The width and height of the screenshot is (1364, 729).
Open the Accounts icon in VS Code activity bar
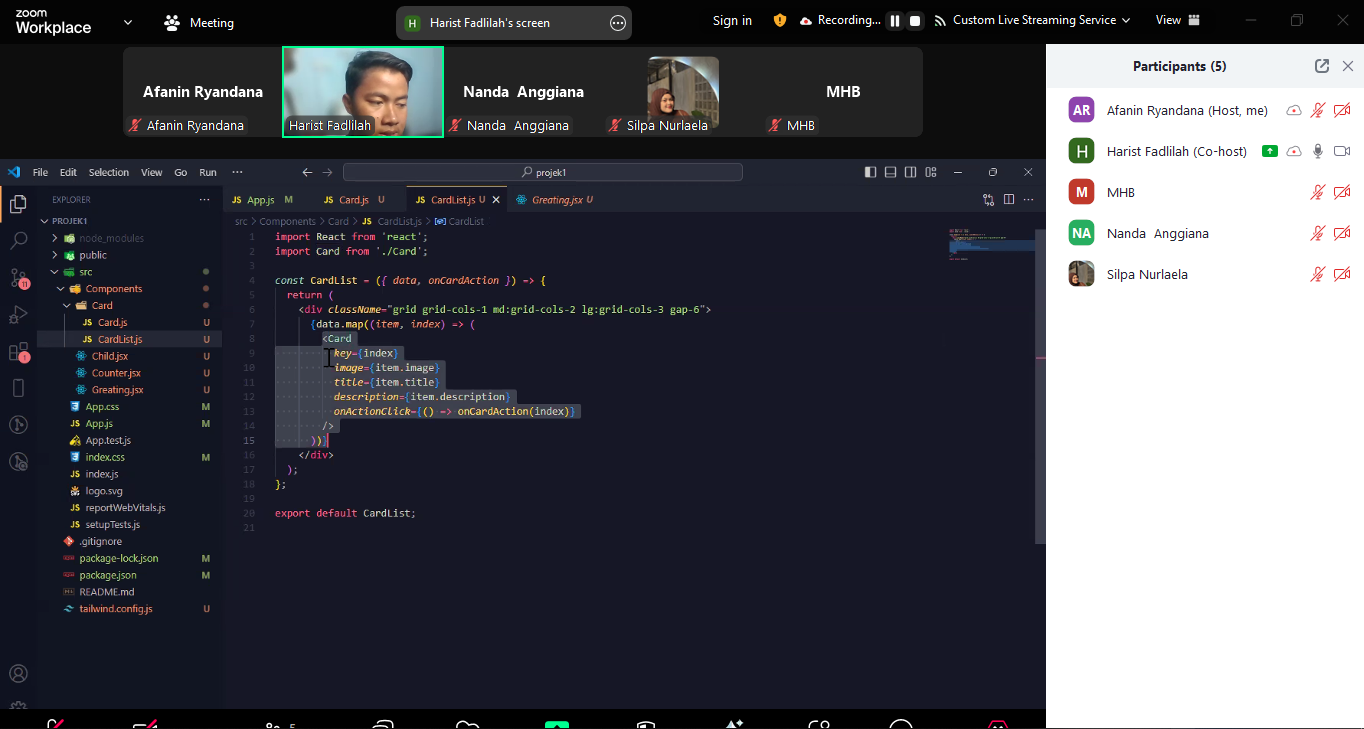click(x=18, y=674)
